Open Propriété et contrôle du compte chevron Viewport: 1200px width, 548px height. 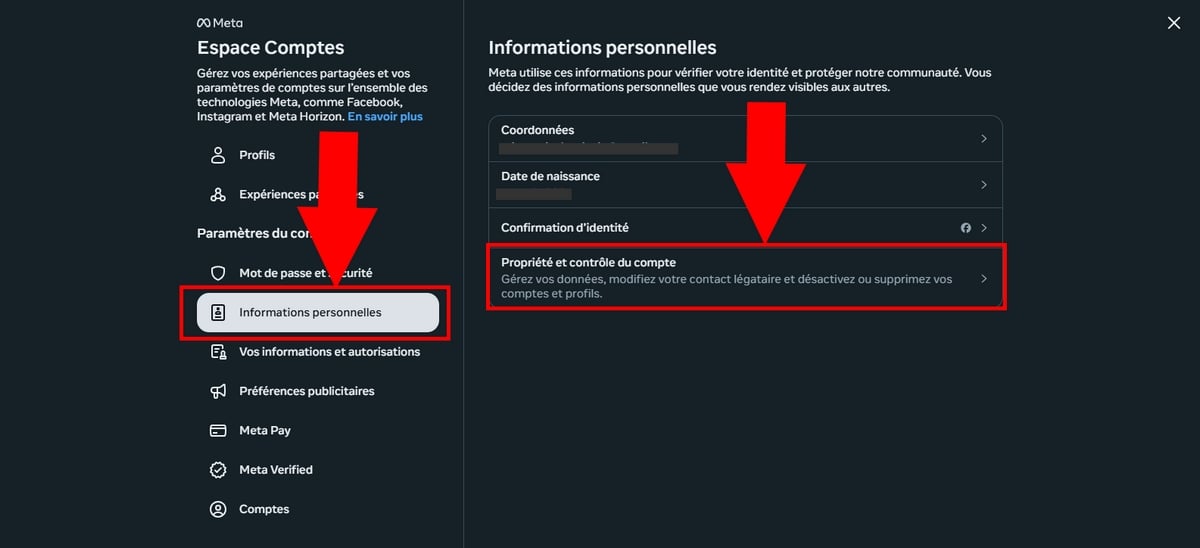click(x=984, y=279)
